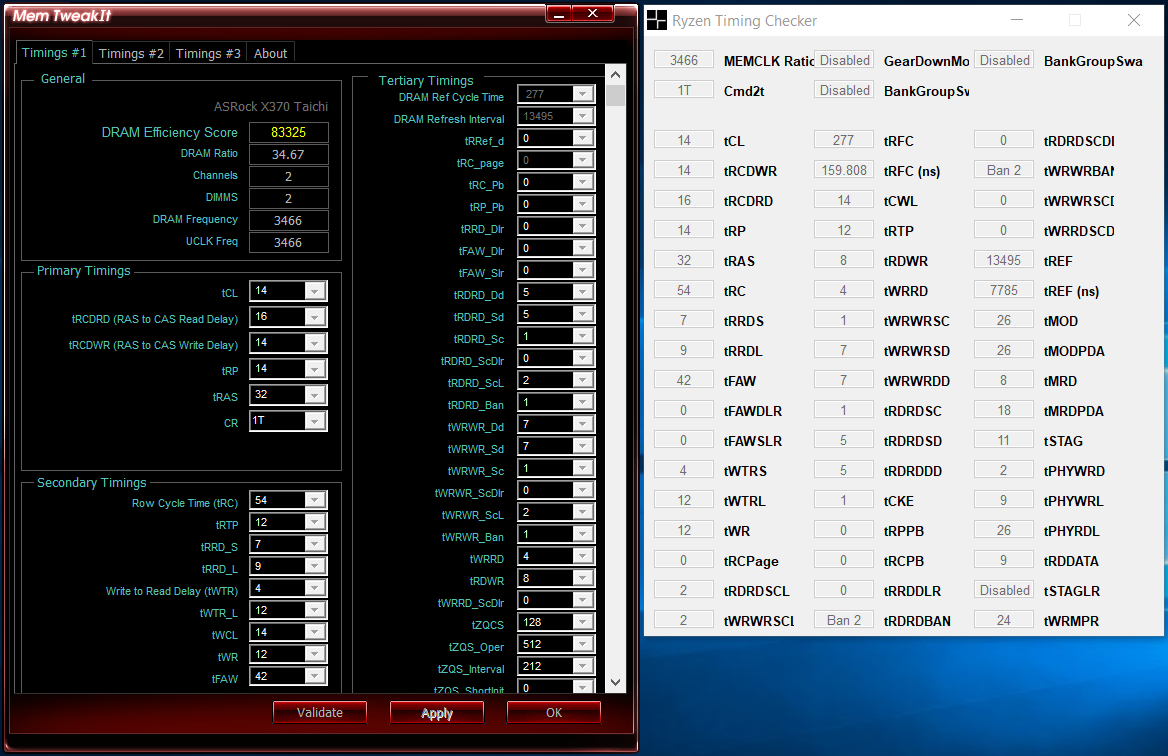Open the tRCDWR RAS to CAS Write Delay dropdown
Viewport: 1168px width, 756px height.
click(x=314, y=343)
